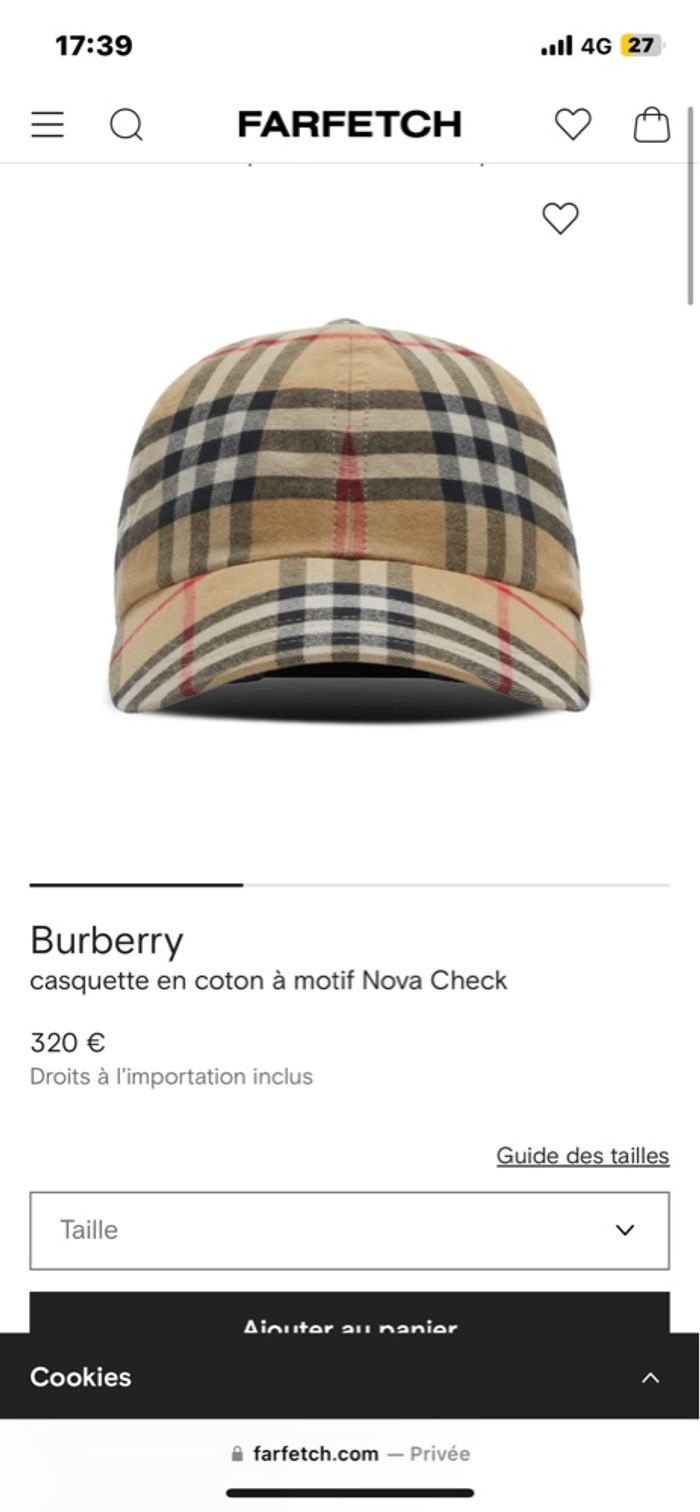Open the Taille size dropdown
The width and height of the screenshot is (700, 1512).
(349, 1230)
